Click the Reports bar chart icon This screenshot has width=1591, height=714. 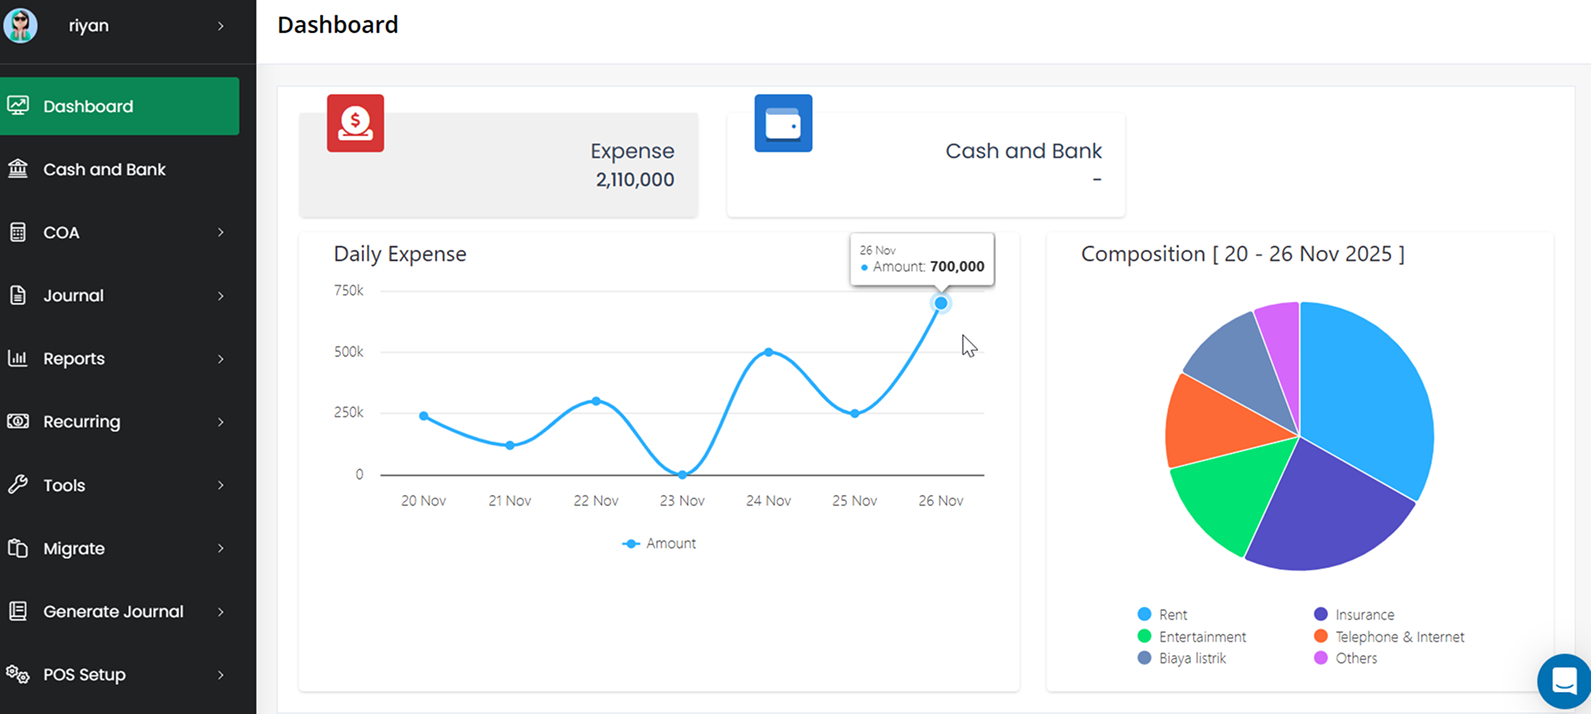tap(18, 358)
